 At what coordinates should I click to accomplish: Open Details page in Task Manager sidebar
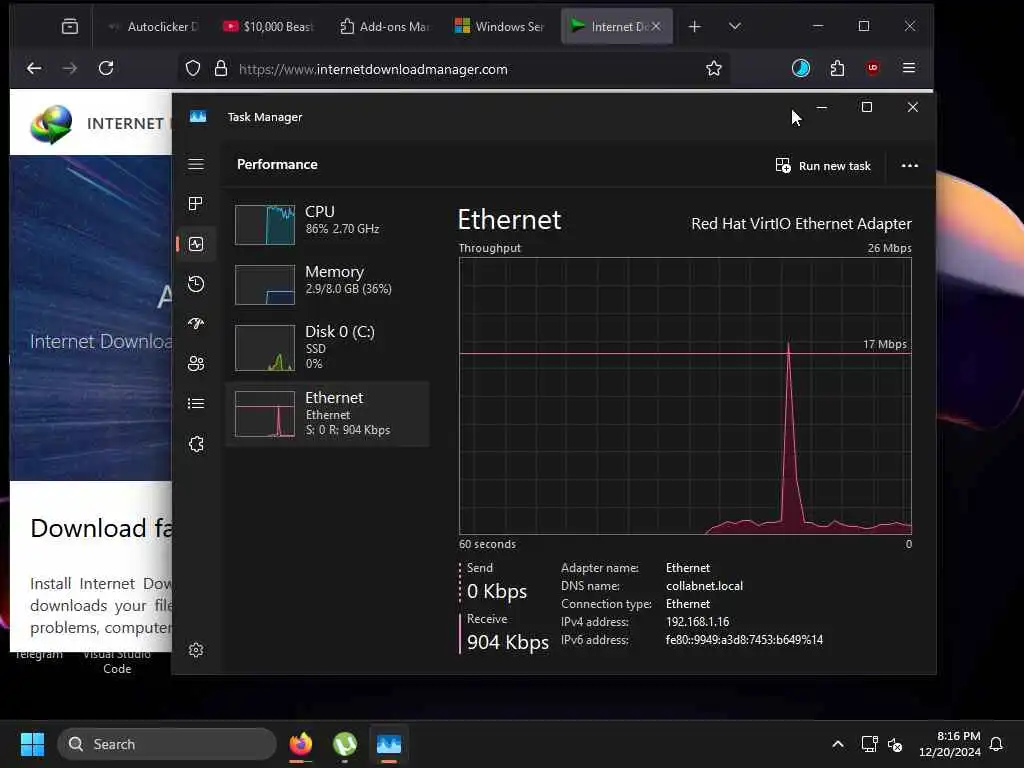coord(196,404)
